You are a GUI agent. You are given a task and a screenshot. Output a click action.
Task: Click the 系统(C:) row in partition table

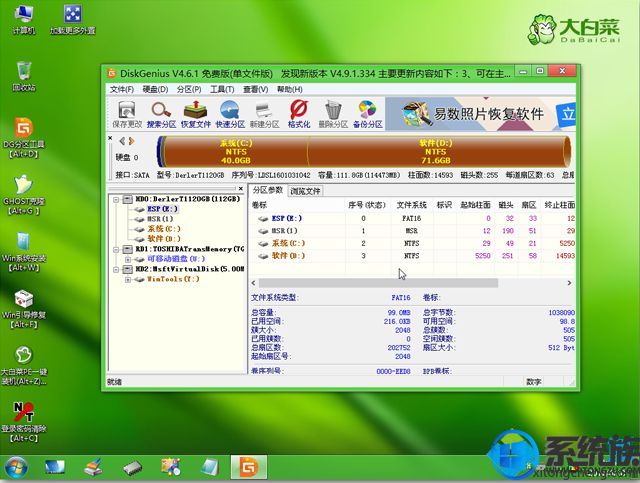pyautogui.click(x=413, y=243)
